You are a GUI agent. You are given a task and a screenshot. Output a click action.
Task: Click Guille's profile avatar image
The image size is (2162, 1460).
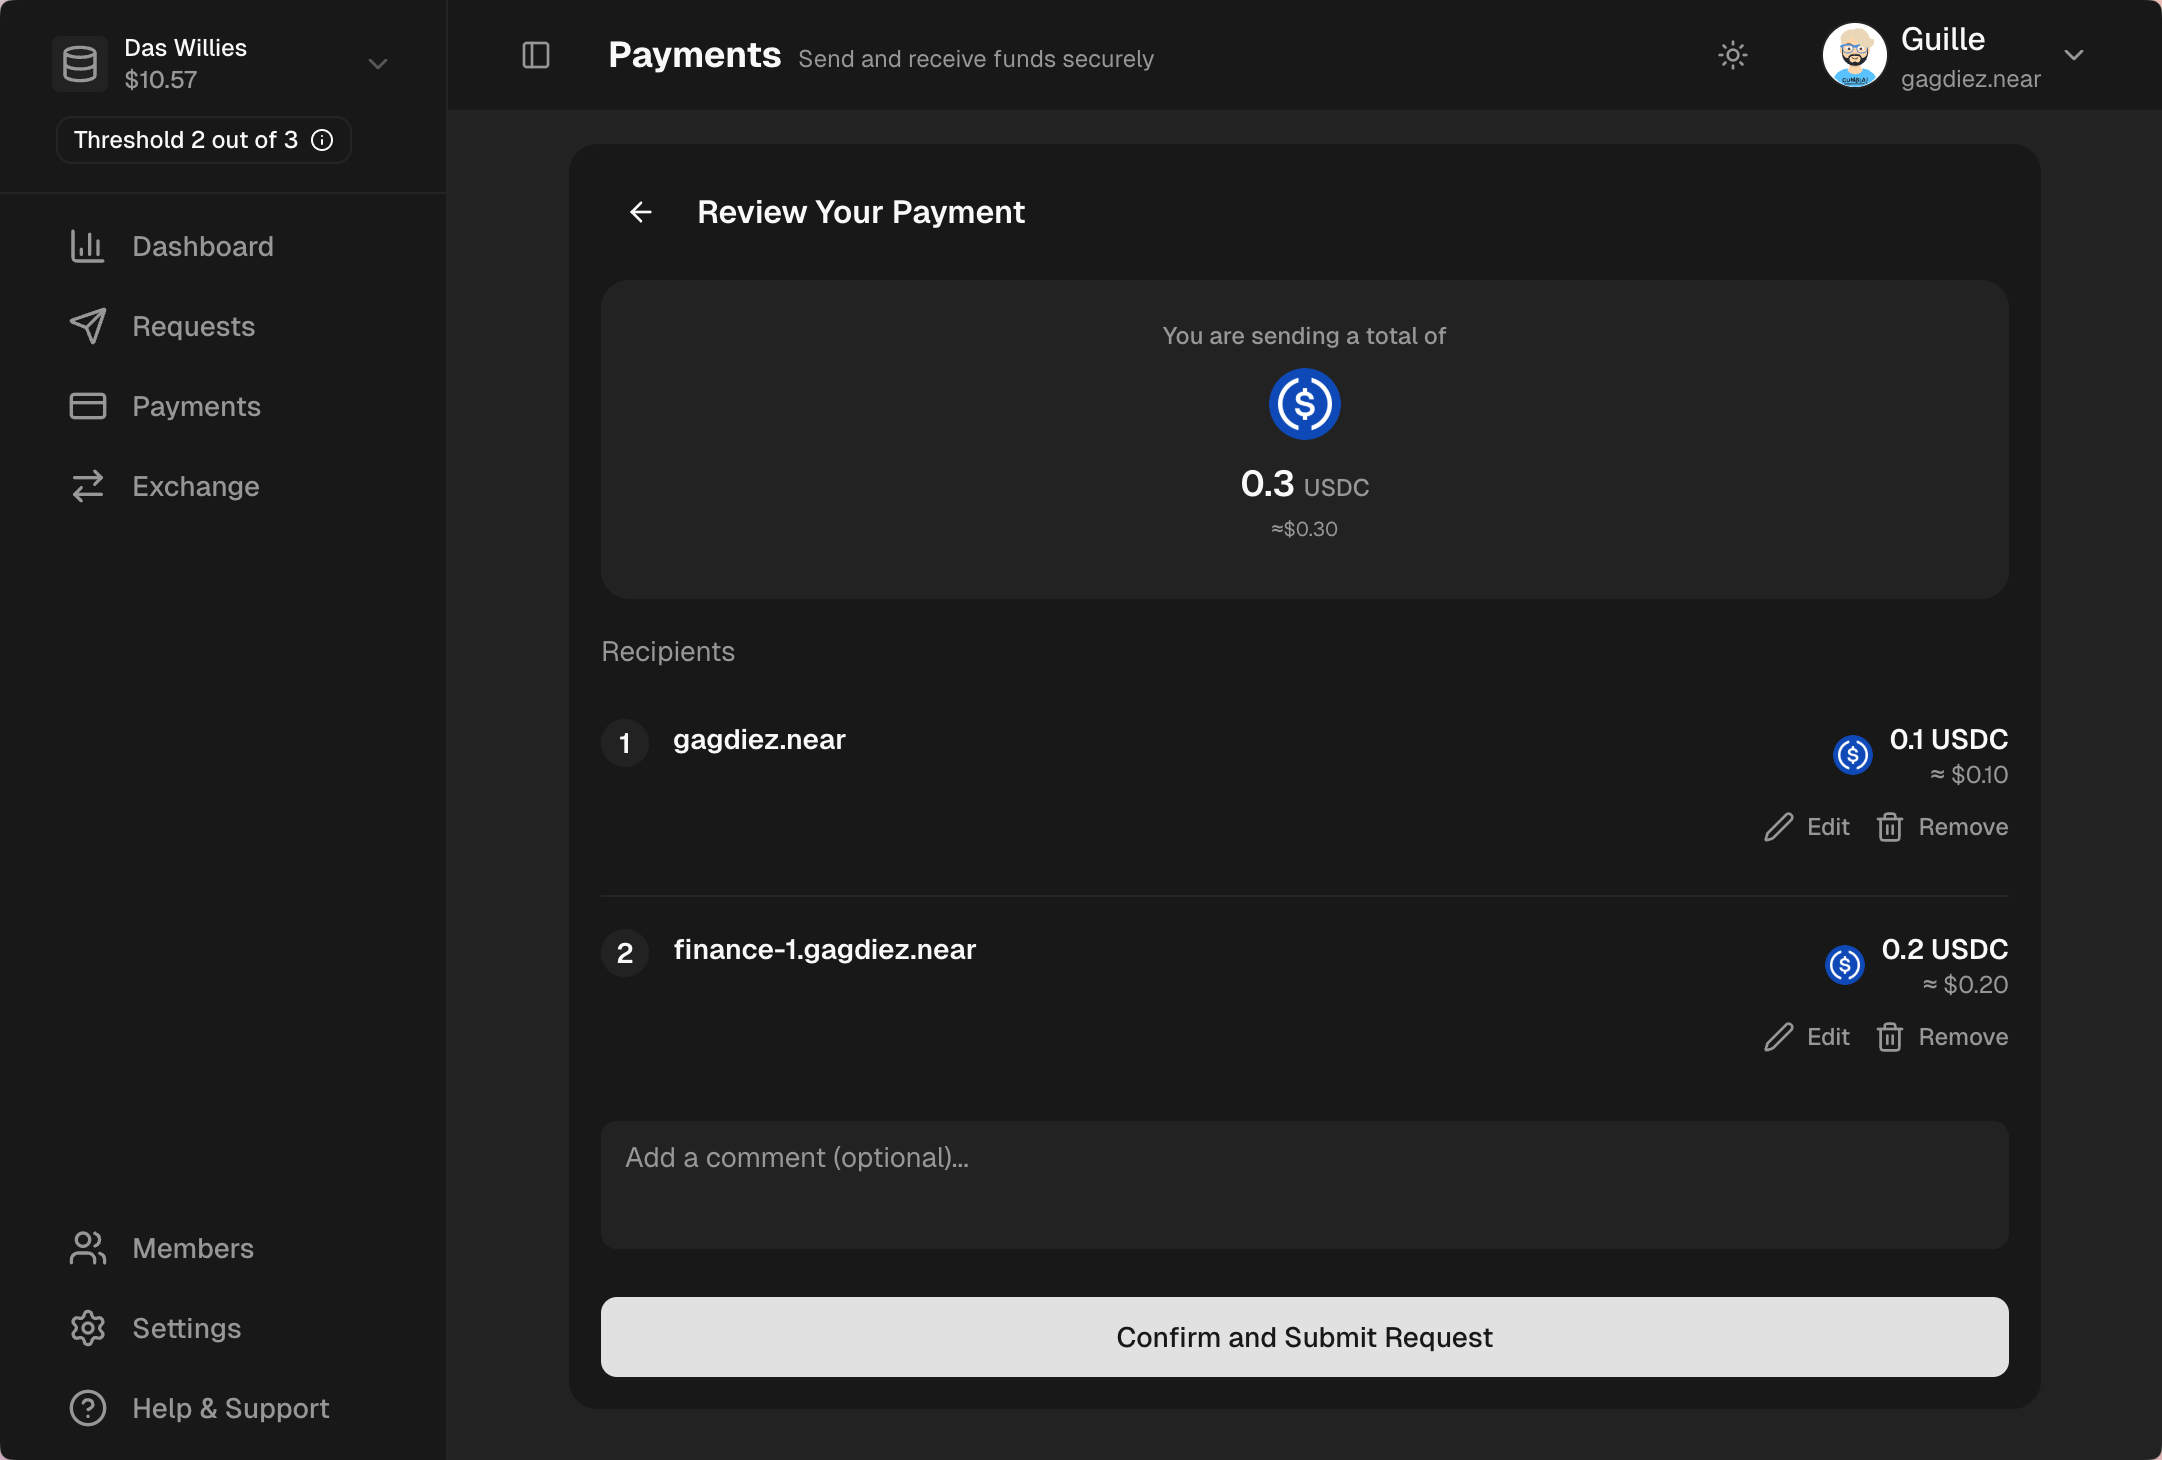coord(1855,55)
